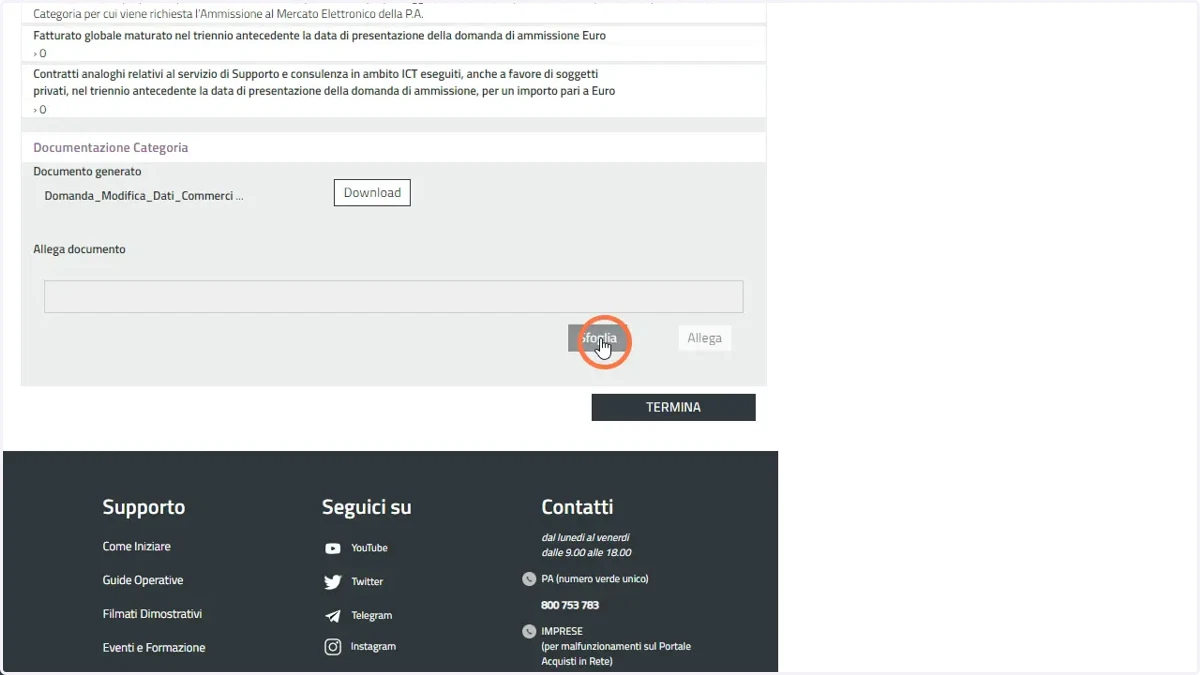
Task: Click the Allega documento label
Action: pos(79,249)
